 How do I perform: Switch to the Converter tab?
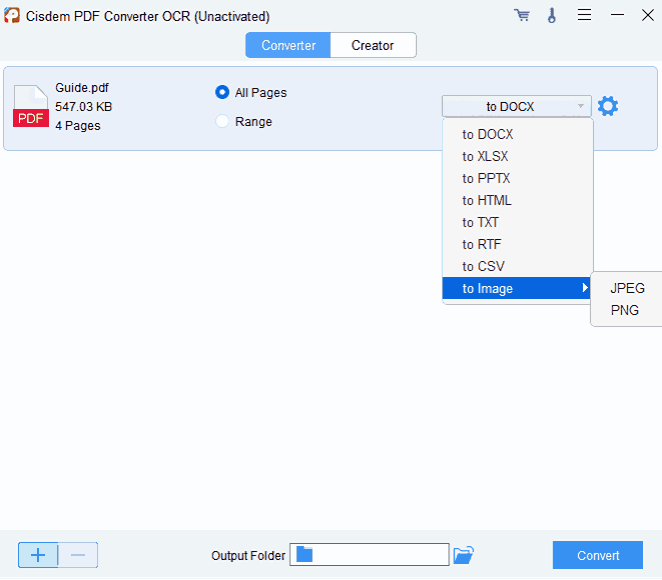pos(288,45)
